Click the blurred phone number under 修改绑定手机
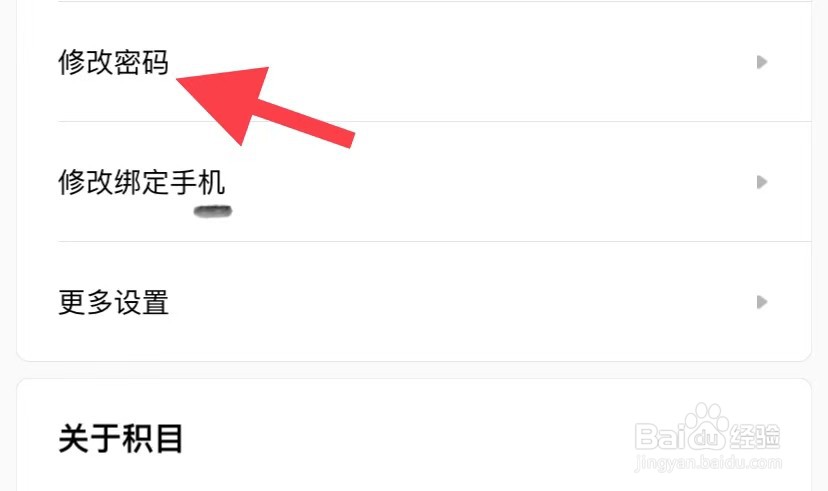The image size is (828, 491). coord(213,212)
